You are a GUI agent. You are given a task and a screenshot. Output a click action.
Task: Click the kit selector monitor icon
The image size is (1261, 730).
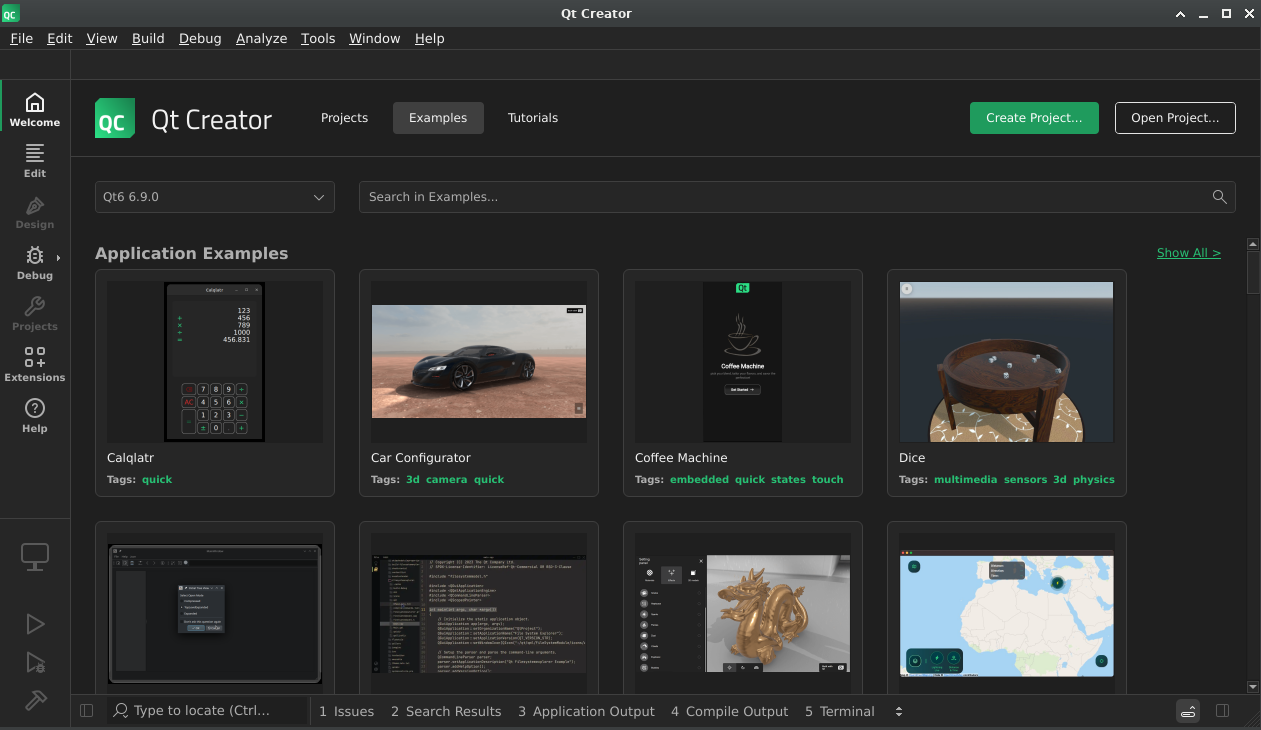(35, 557)
